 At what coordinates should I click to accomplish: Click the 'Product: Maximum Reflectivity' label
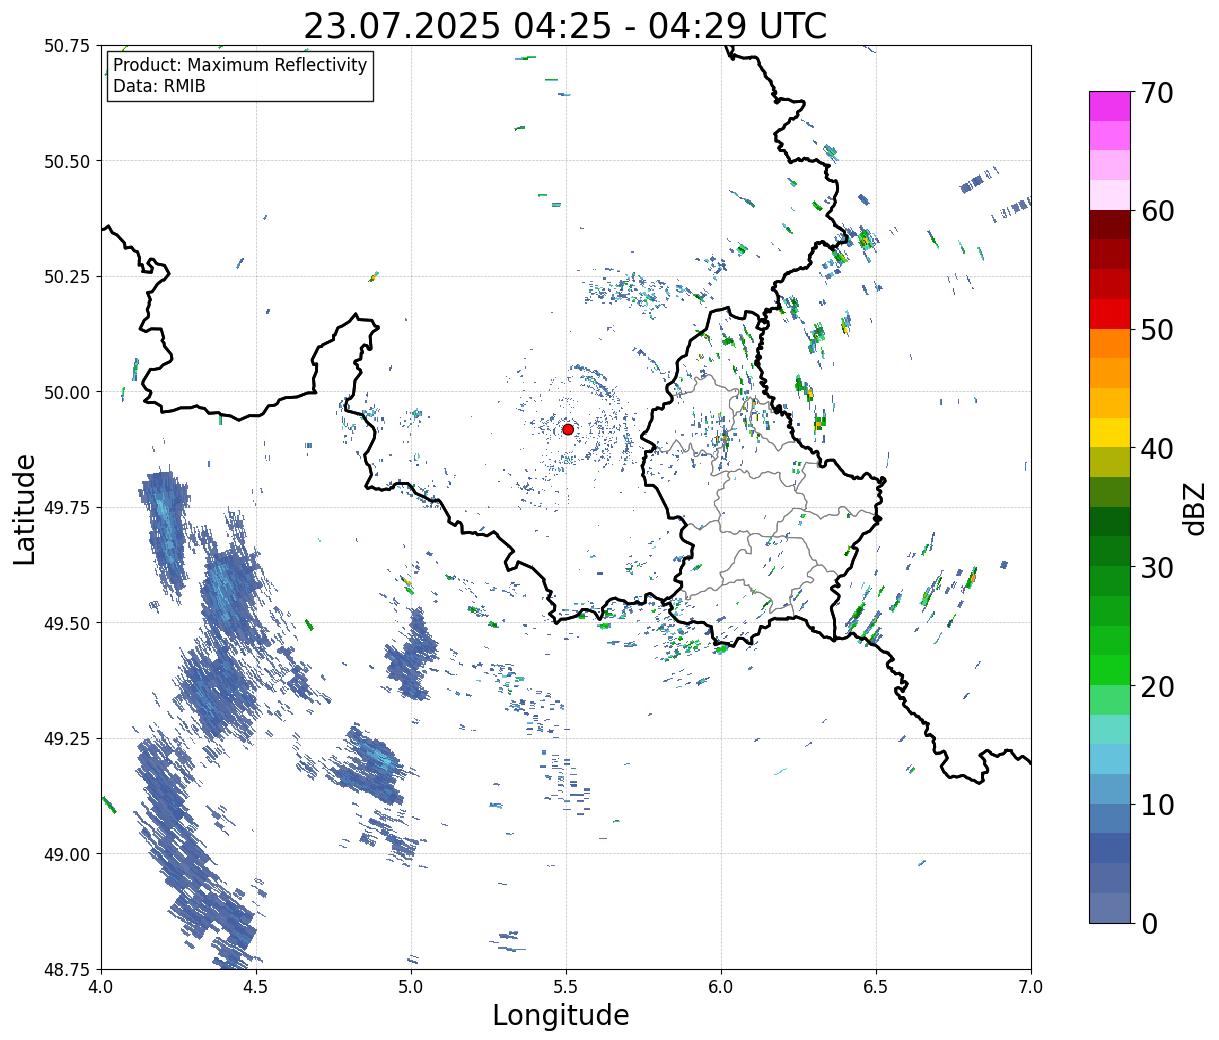pos(240,65)
